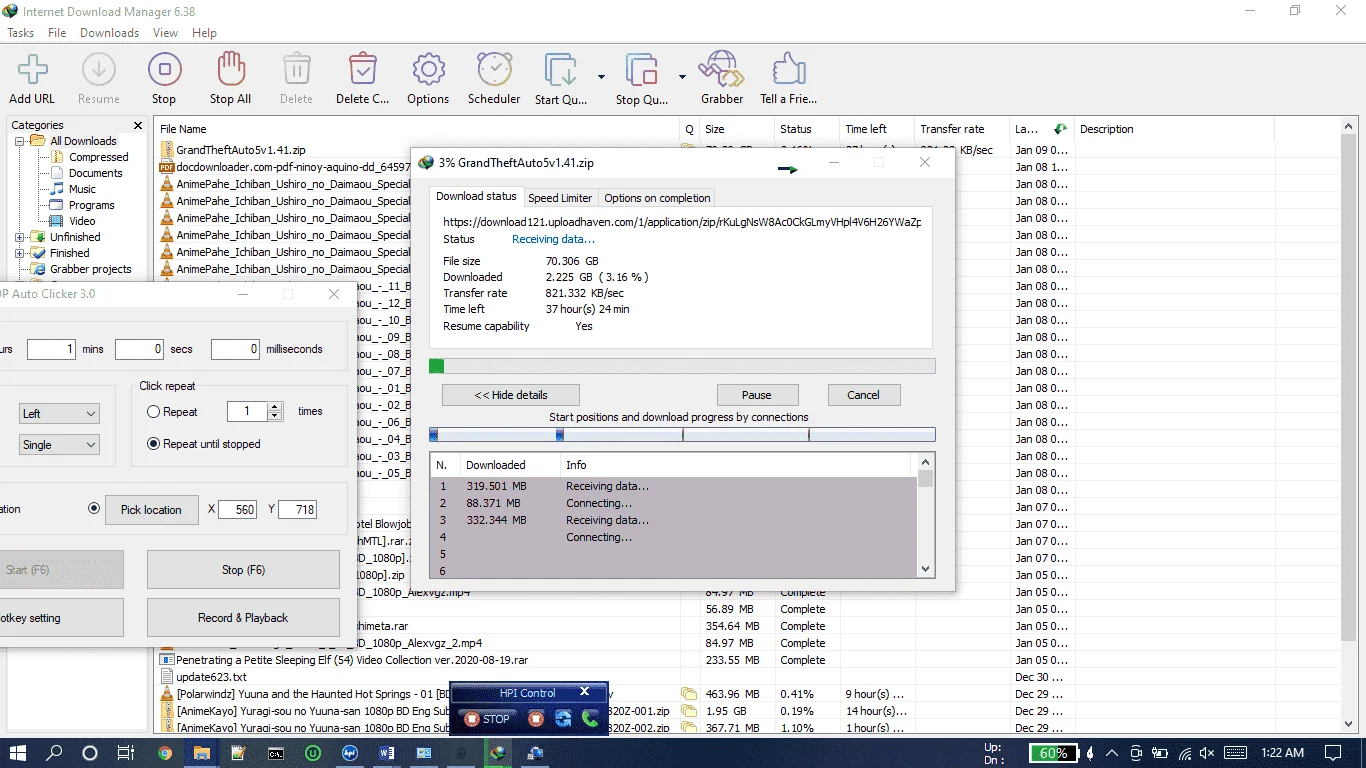Click the Hide details button

(x=511, y=395)
